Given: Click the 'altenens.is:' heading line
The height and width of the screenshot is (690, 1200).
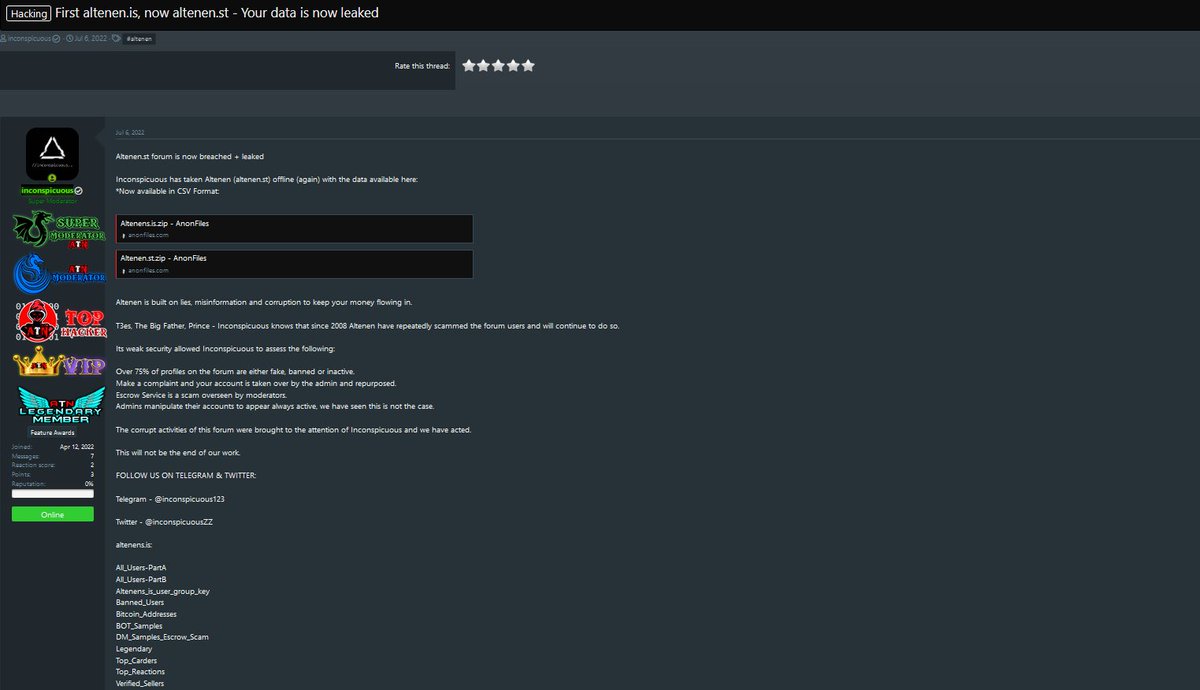Looking at the screenshot, I should click(x=133, y=545).
